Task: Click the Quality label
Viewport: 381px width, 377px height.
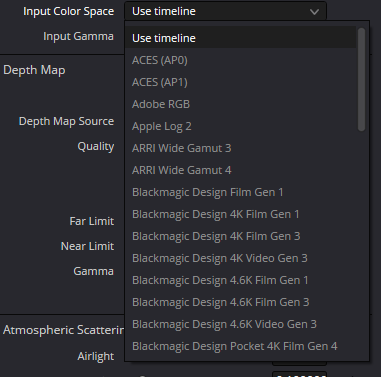Action: click(x=96, y=146)
